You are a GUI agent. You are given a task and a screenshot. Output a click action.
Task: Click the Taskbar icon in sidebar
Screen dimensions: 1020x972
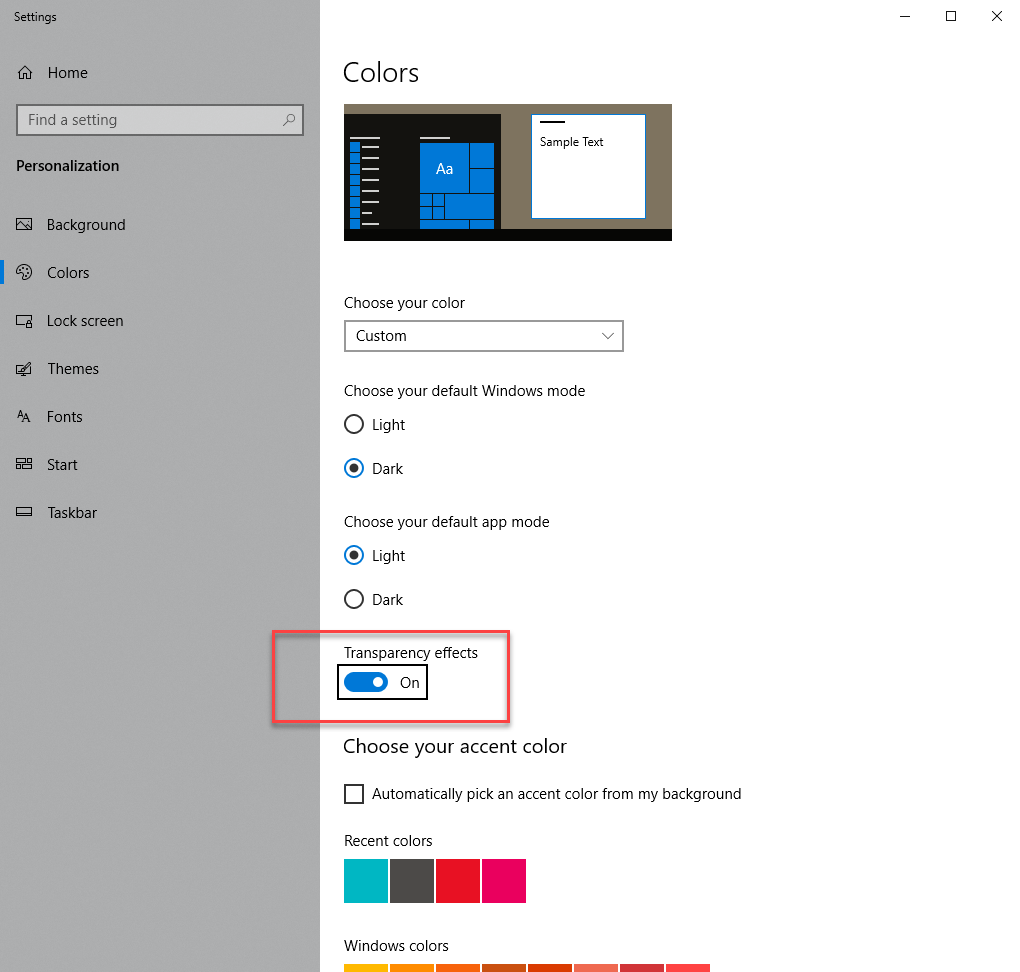point(25,513)
